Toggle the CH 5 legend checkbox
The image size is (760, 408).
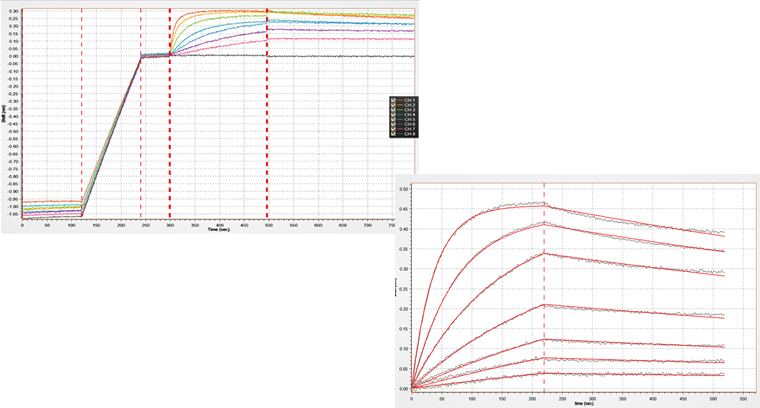393,121
